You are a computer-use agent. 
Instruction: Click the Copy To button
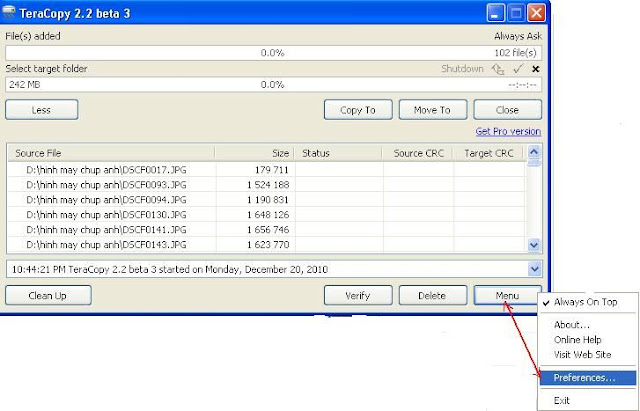click(358, 110)
